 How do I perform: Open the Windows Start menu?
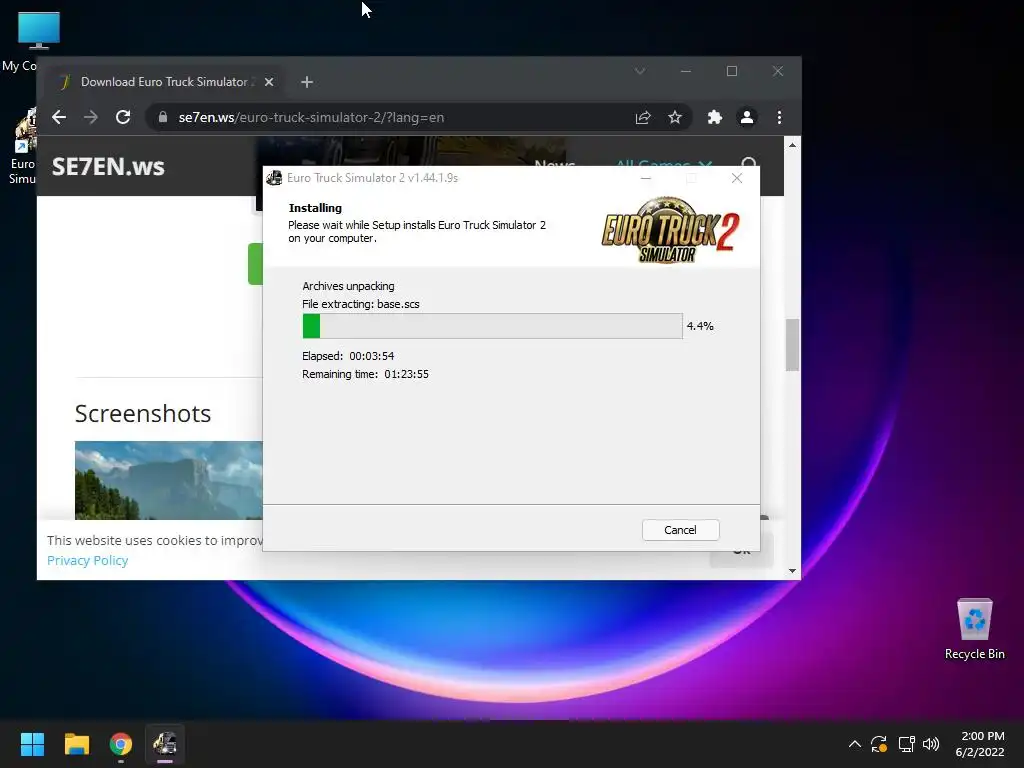tap(32, 744)
